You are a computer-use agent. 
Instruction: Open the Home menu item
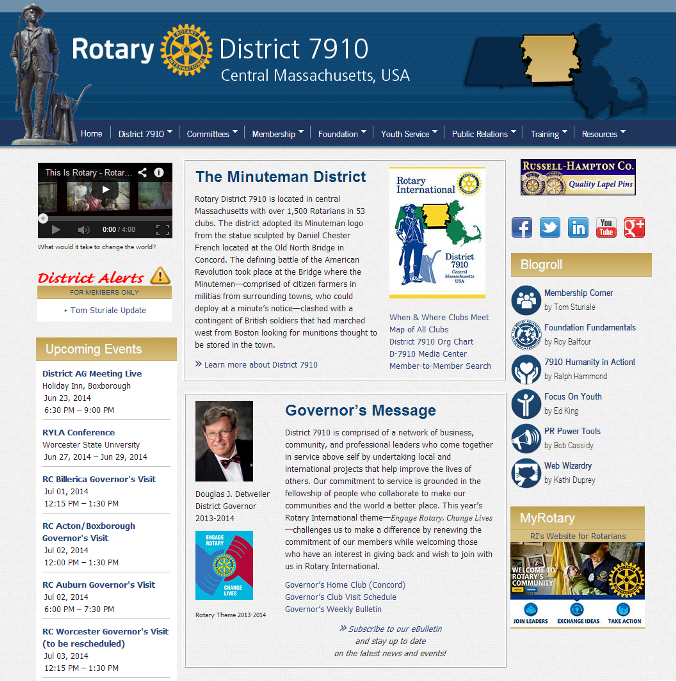91,134
